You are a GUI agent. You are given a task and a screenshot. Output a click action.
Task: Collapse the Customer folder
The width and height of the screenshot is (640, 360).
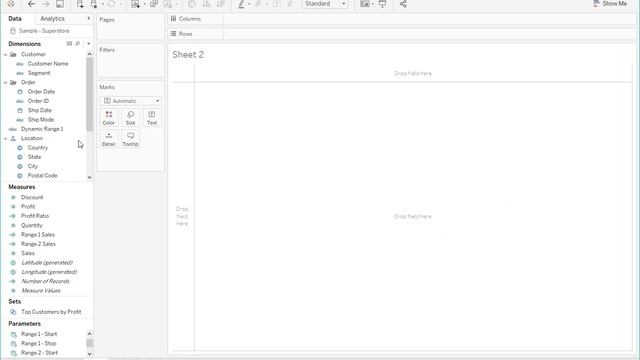pos(6,54)
